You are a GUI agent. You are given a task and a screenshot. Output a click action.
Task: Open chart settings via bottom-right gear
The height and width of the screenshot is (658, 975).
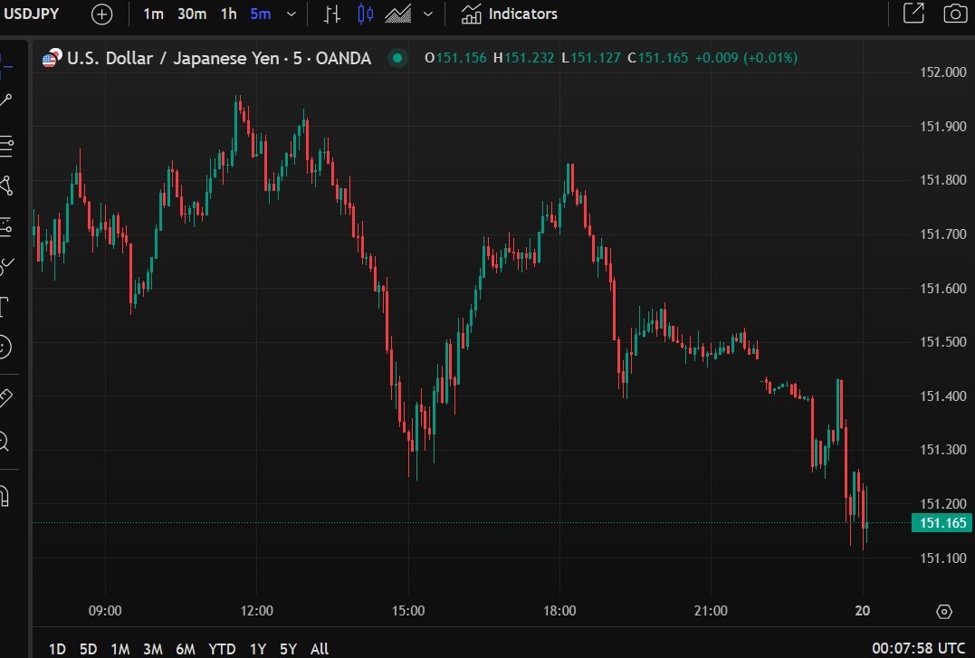pos(944,611)
